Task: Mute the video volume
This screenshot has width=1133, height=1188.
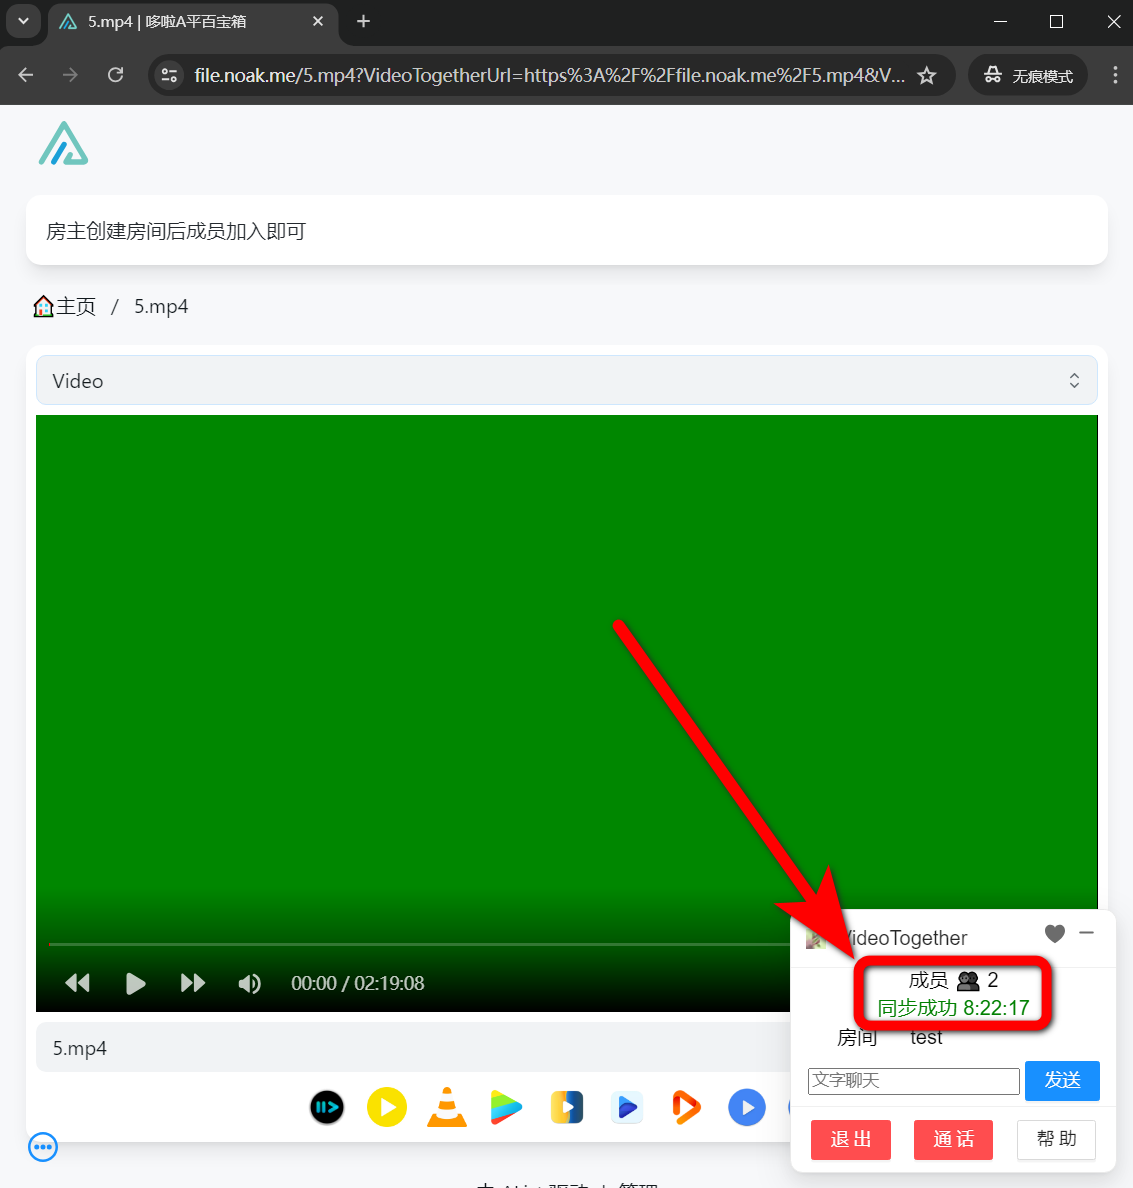Action: point(250,983)
